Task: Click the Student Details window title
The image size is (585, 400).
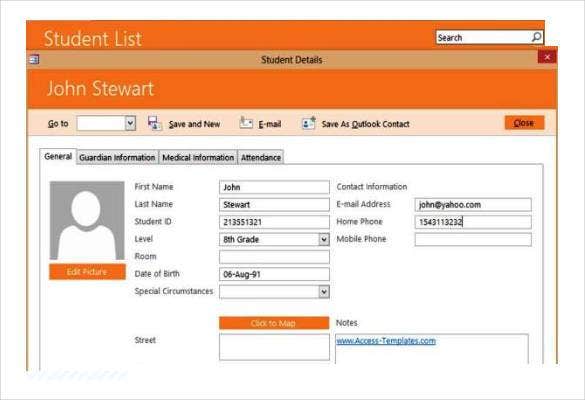Action: [291, 60]
